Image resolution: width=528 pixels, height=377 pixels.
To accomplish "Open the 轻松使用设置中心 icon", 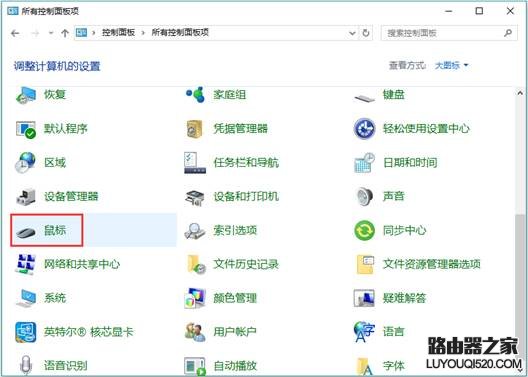I will click(x=364, y=129).
